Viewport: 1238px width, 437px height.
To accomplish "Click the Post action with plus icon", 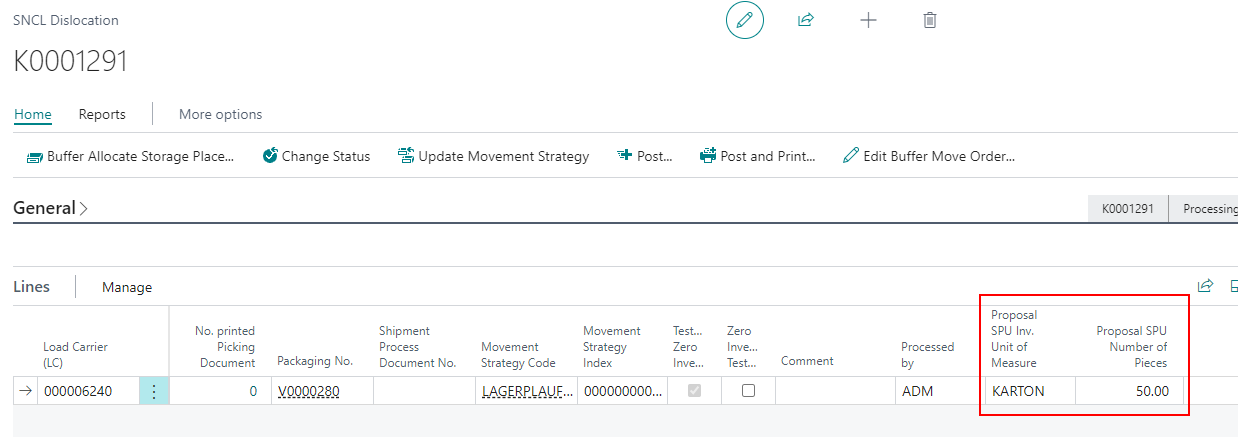I will click(x=645, y=156).
